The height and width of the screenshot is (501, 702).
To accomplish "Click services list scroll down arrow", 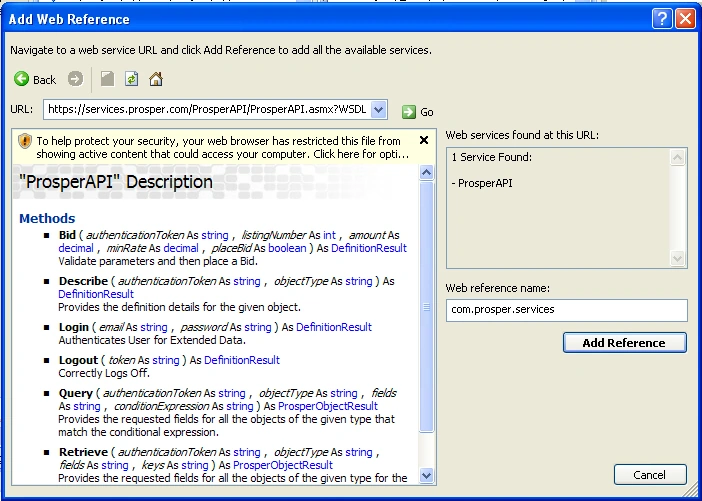I will click(677, 258).
